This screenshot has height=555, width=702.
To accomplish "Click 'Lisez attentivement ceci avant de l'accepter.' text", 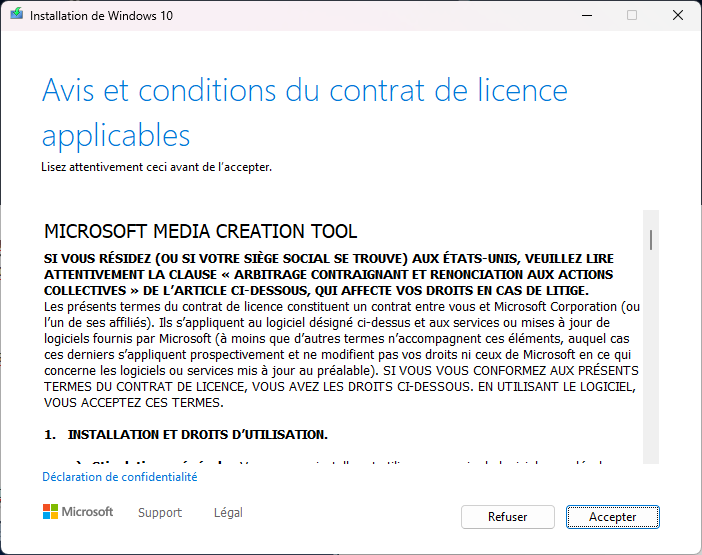I will pyautogui.click(x=157, y=167).
